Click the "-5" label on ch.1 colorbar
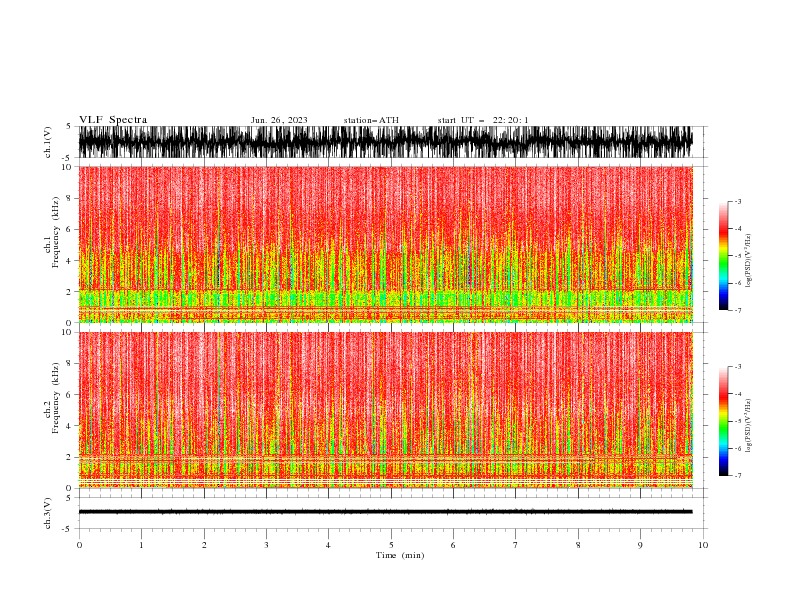Screen dimensions: 792x612 tap(738, 256)
